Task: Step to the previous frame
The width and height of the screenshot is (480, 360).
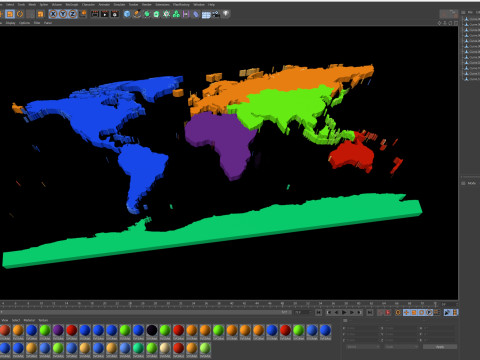Action: (x=336, y=312)
